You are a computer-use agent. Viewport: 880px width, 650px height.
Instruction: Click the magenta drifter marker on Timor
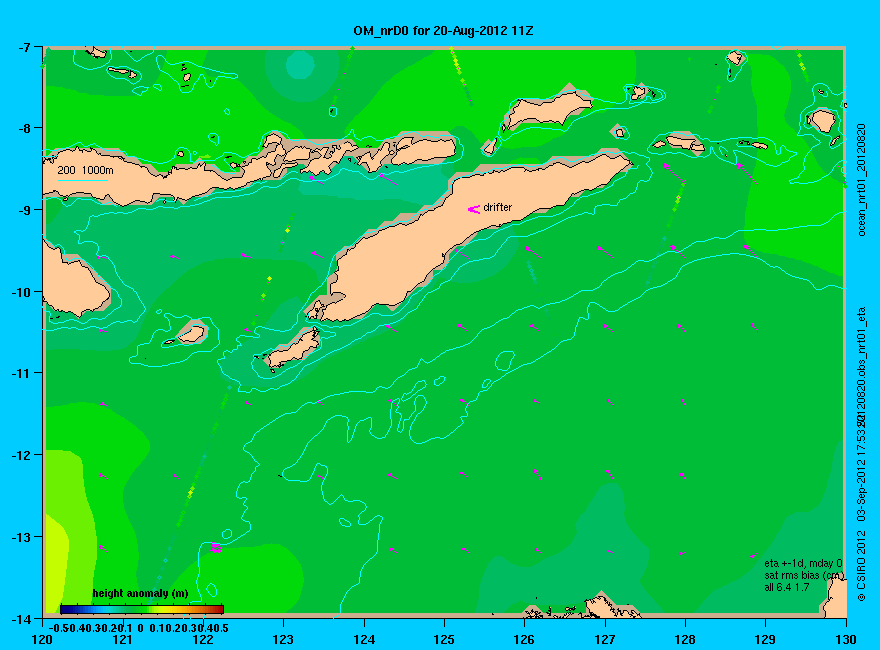tap(474, 209)
